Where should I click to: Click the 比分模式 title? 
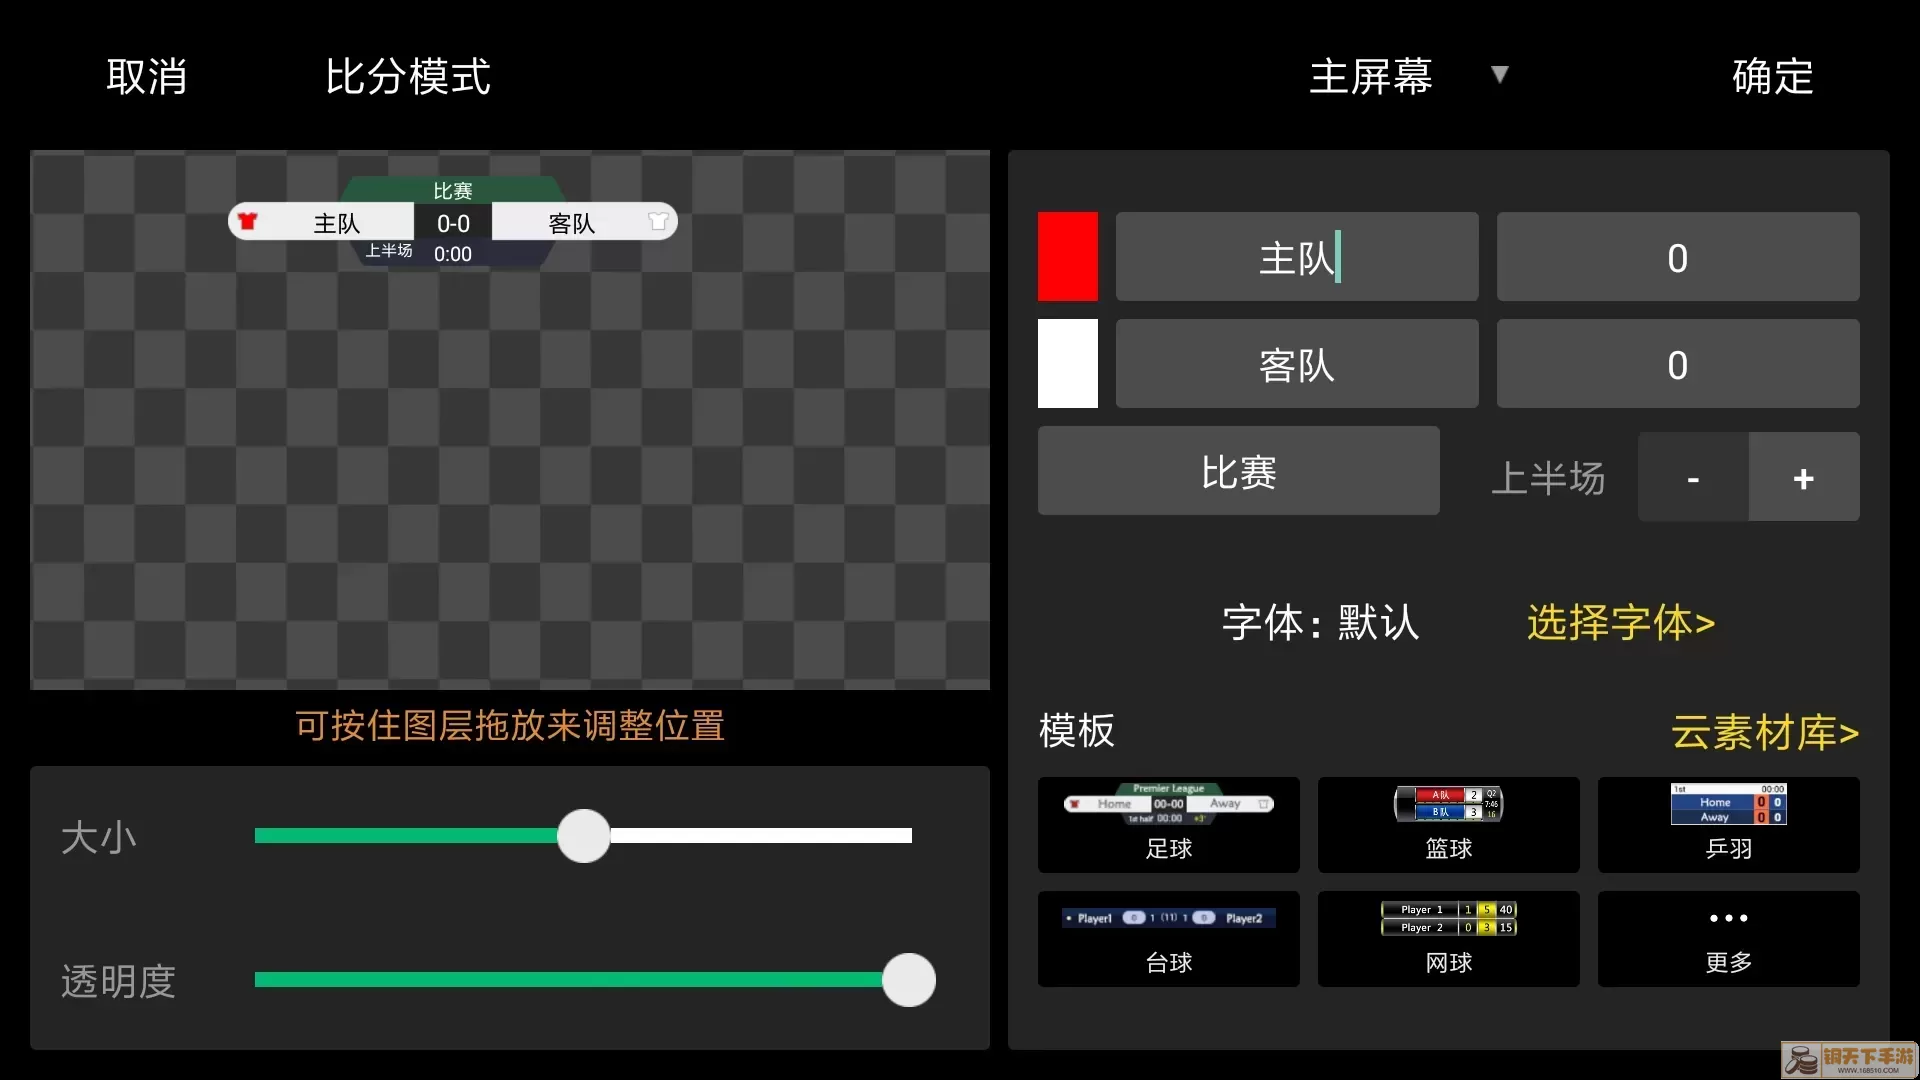click(408, 77)
